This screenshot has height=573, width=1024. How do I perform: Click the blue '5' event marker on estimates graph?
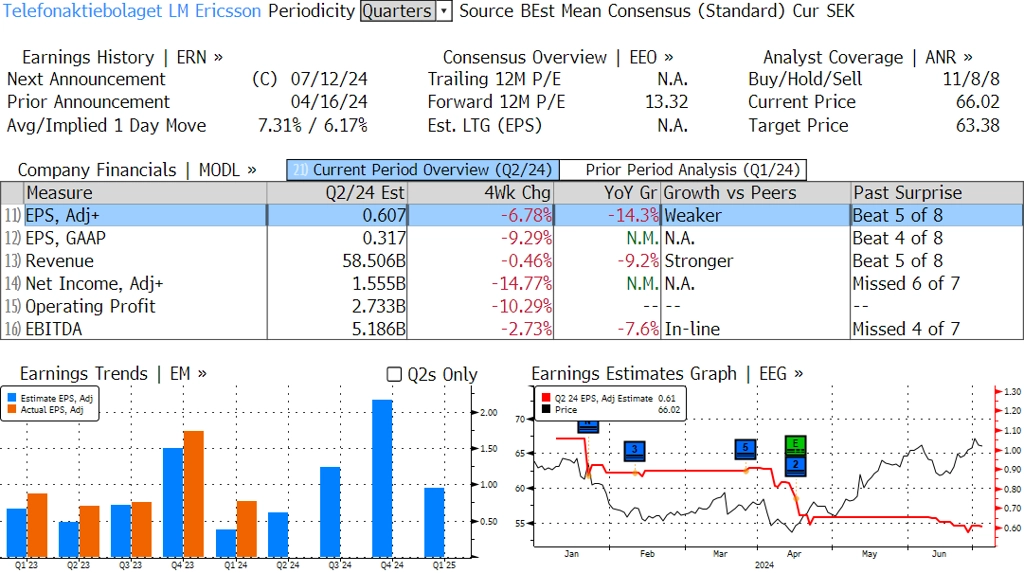[745, 449]
